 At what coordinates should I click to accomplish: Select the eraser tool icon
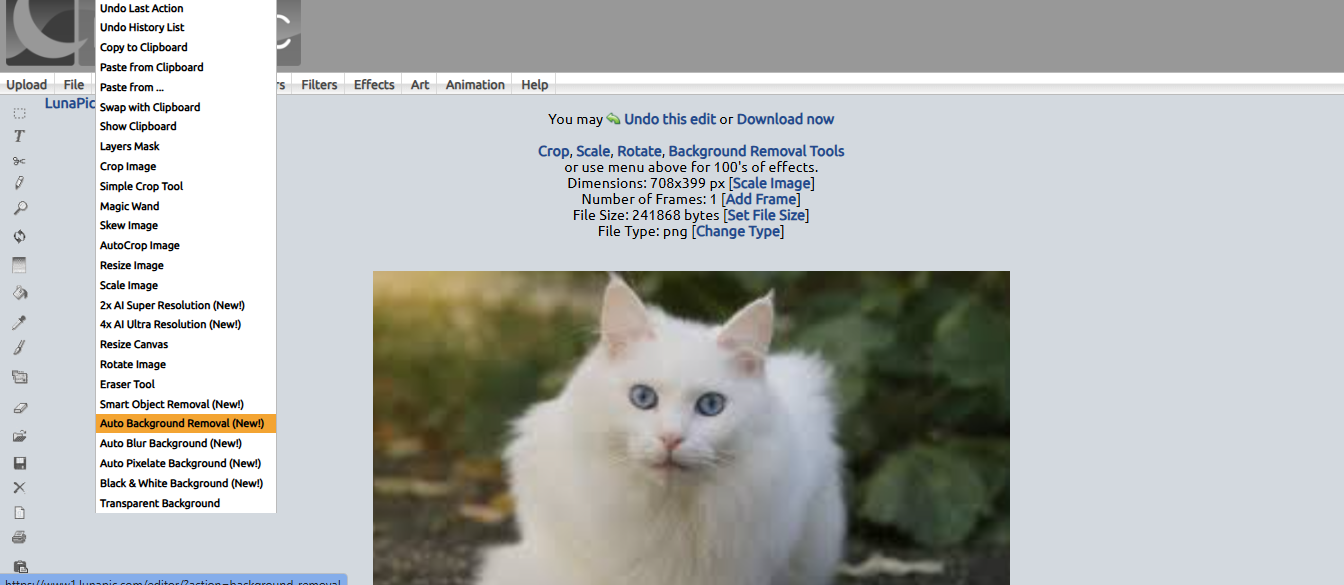coord(19,407)
